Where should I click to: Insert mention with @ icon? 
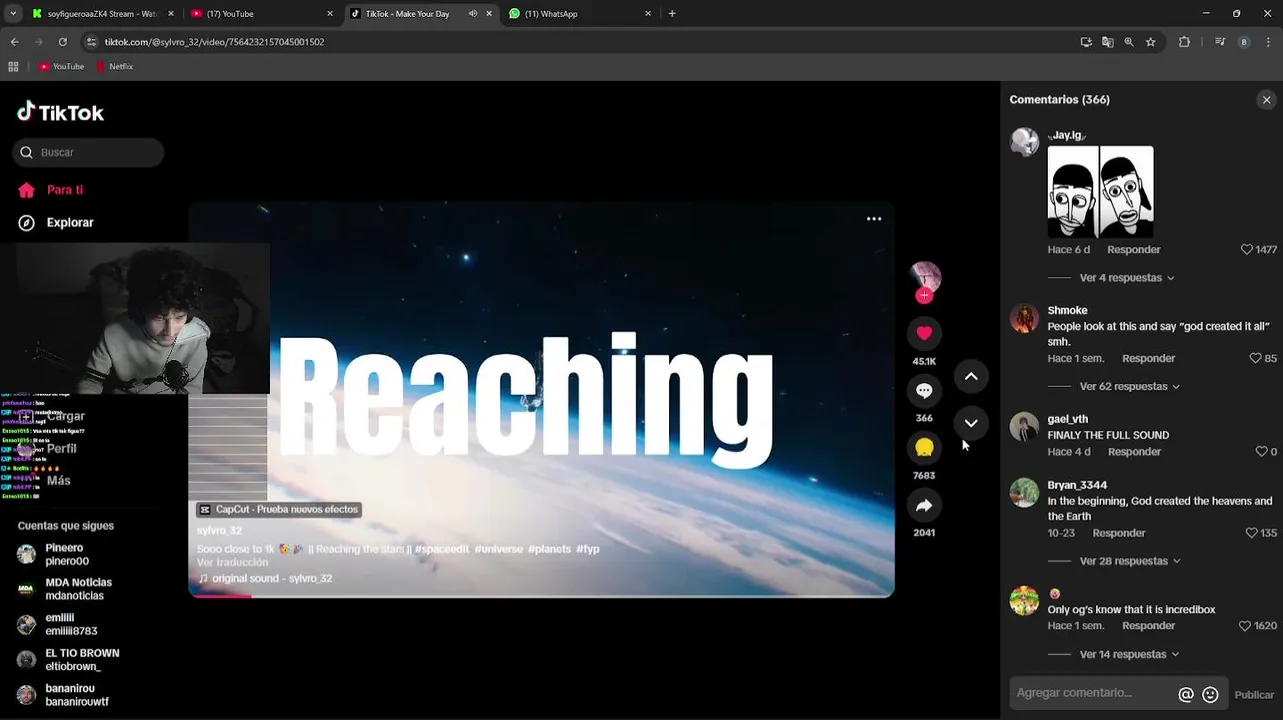1186,694
